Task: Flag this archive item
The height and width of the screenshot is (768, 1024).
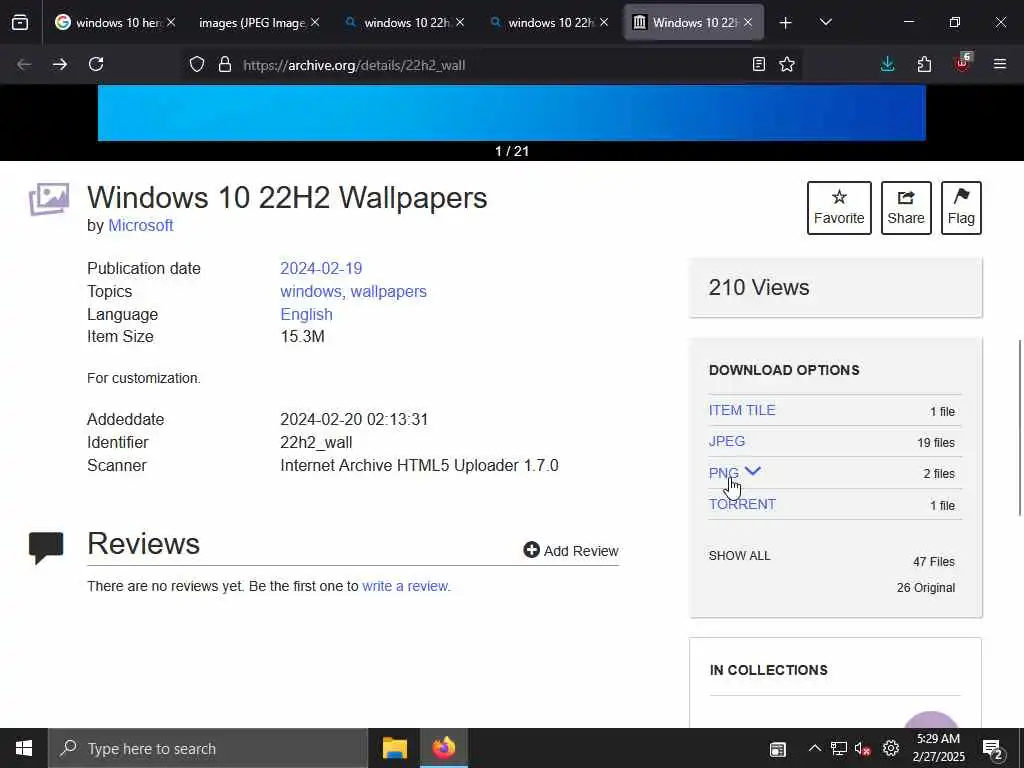Action: 961,208
